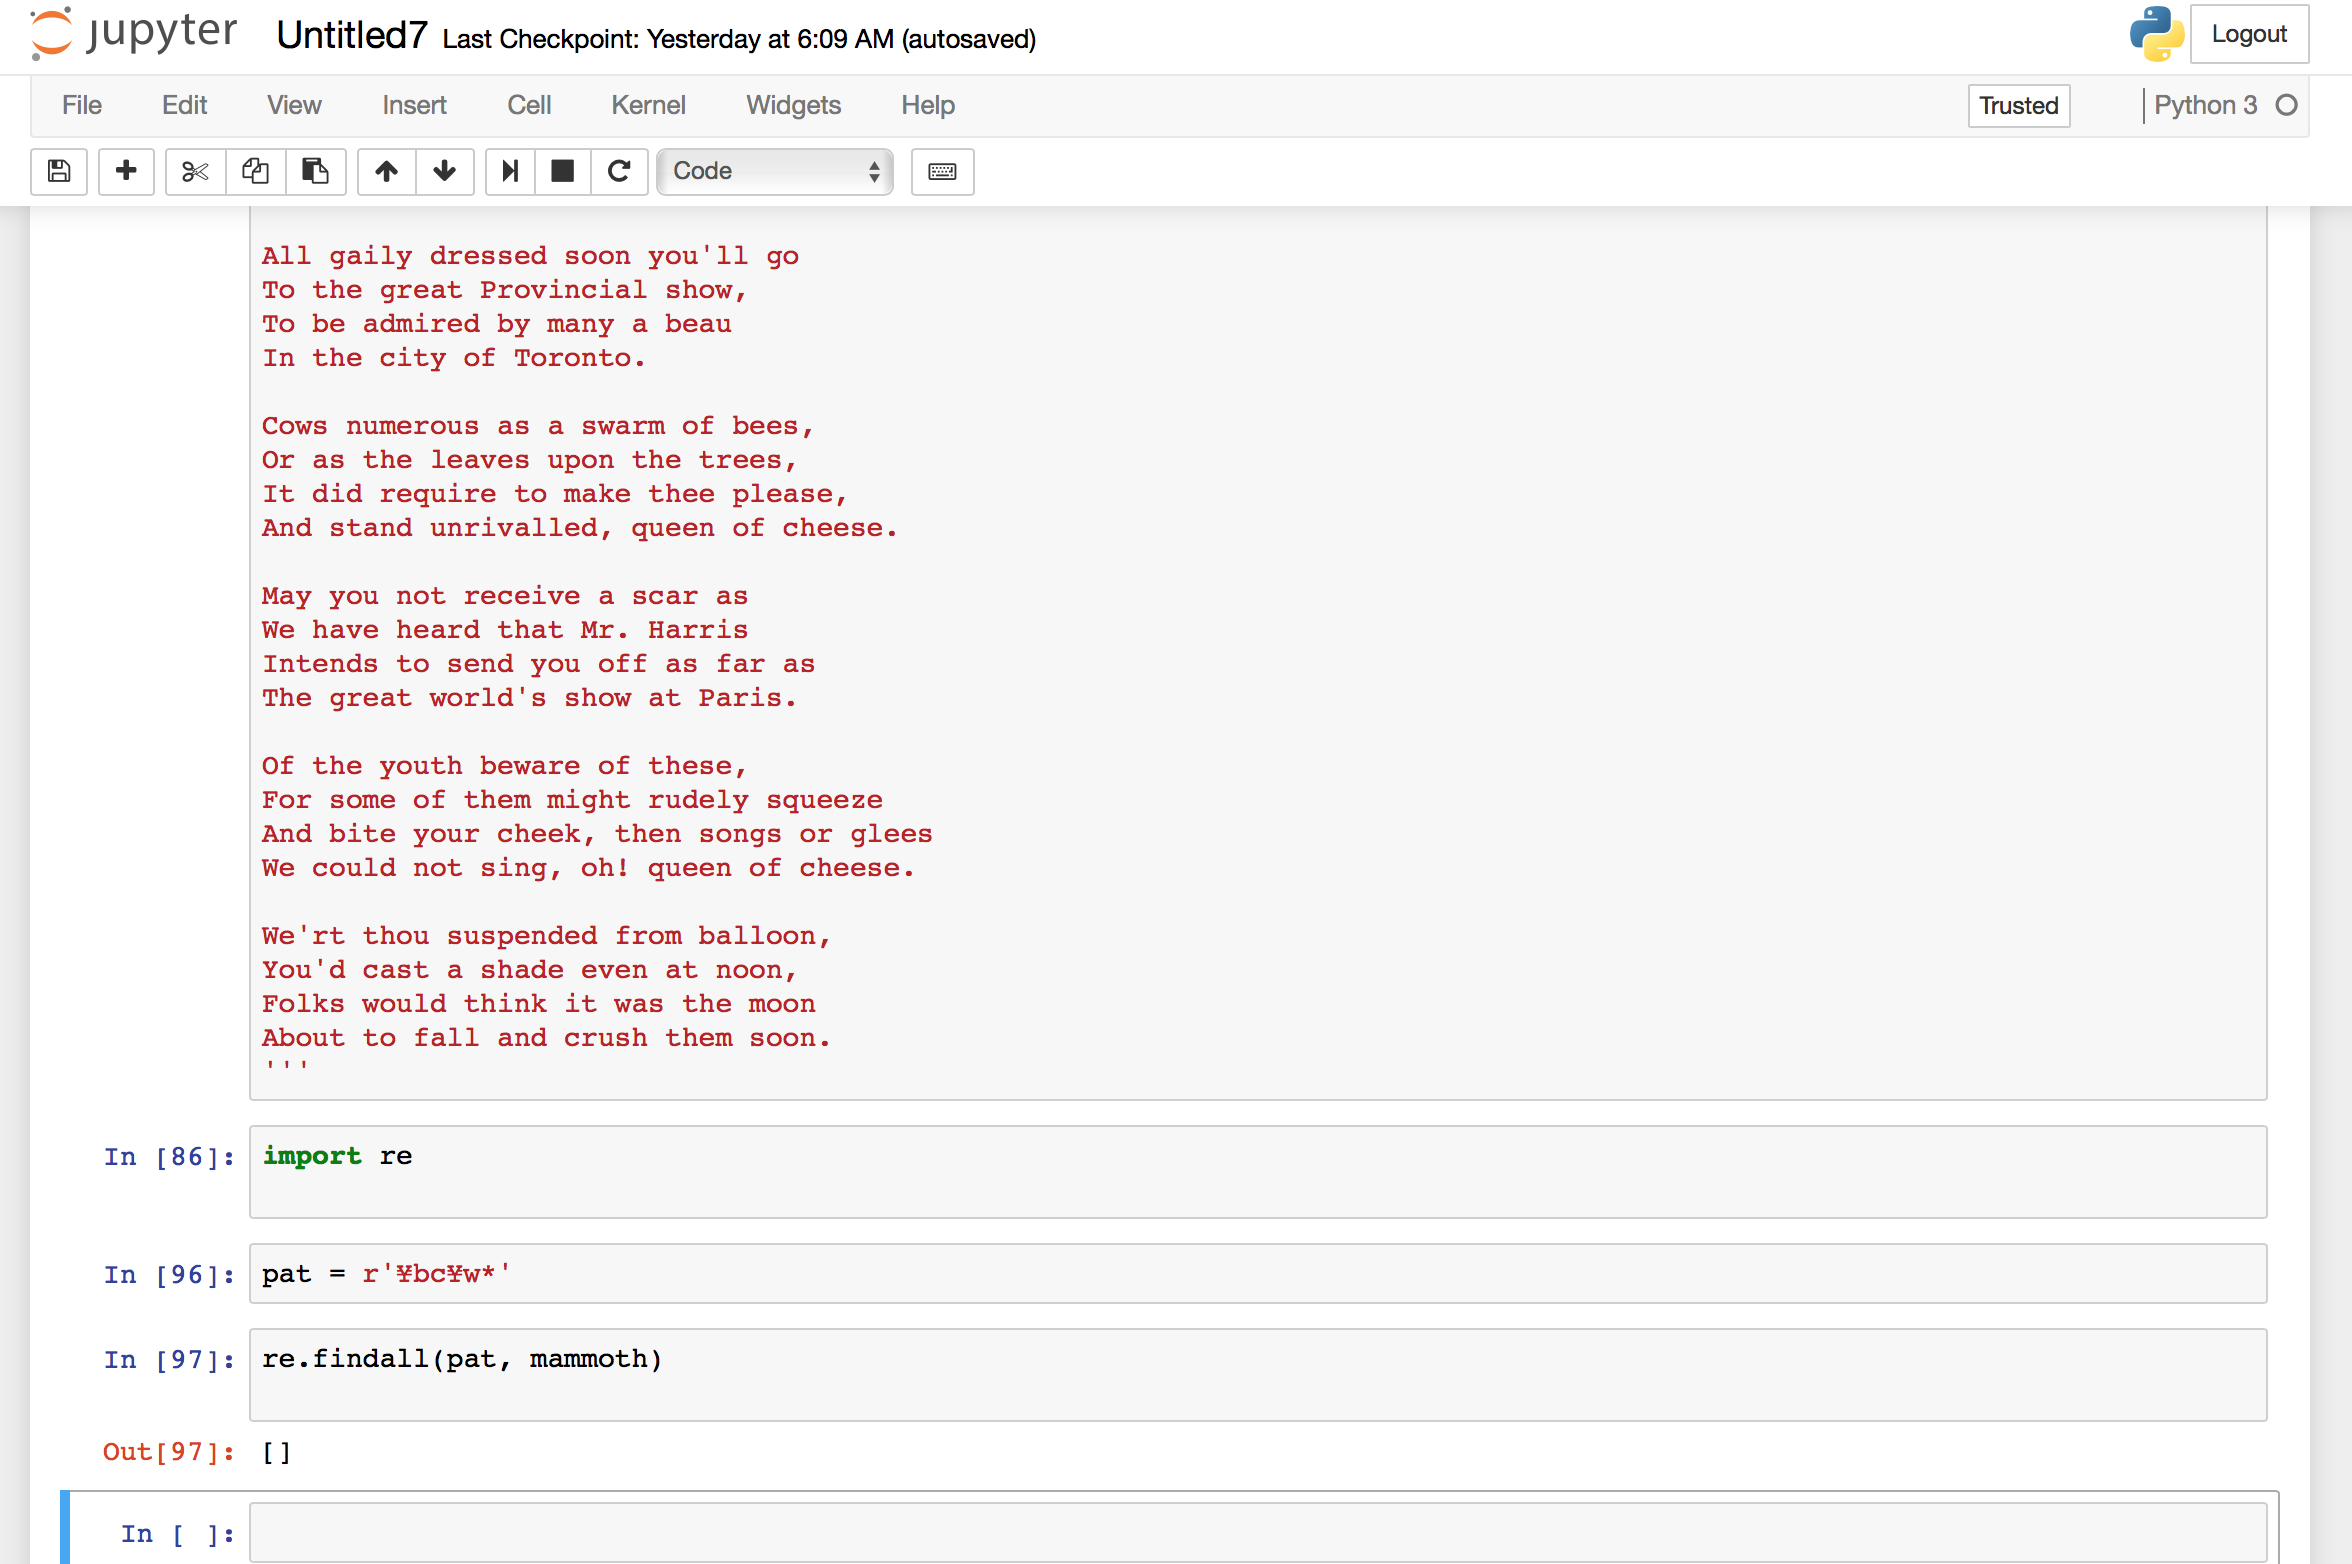The image size is (2352, 1564).
Task: Click the closing triple quotes in poem cell
Action: 286,1065
